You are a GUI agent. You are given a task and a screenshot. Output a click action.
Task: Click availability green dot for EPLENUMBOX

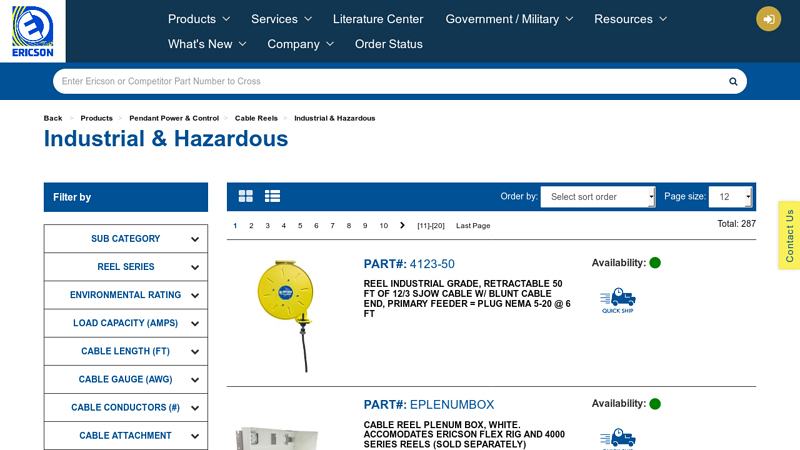pos(655,404)
